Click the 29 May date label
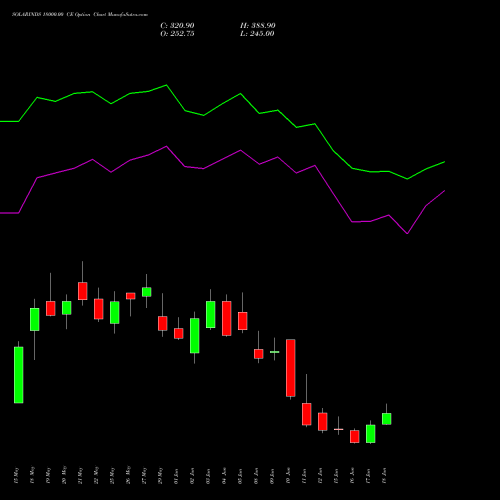 pos(161,476)
